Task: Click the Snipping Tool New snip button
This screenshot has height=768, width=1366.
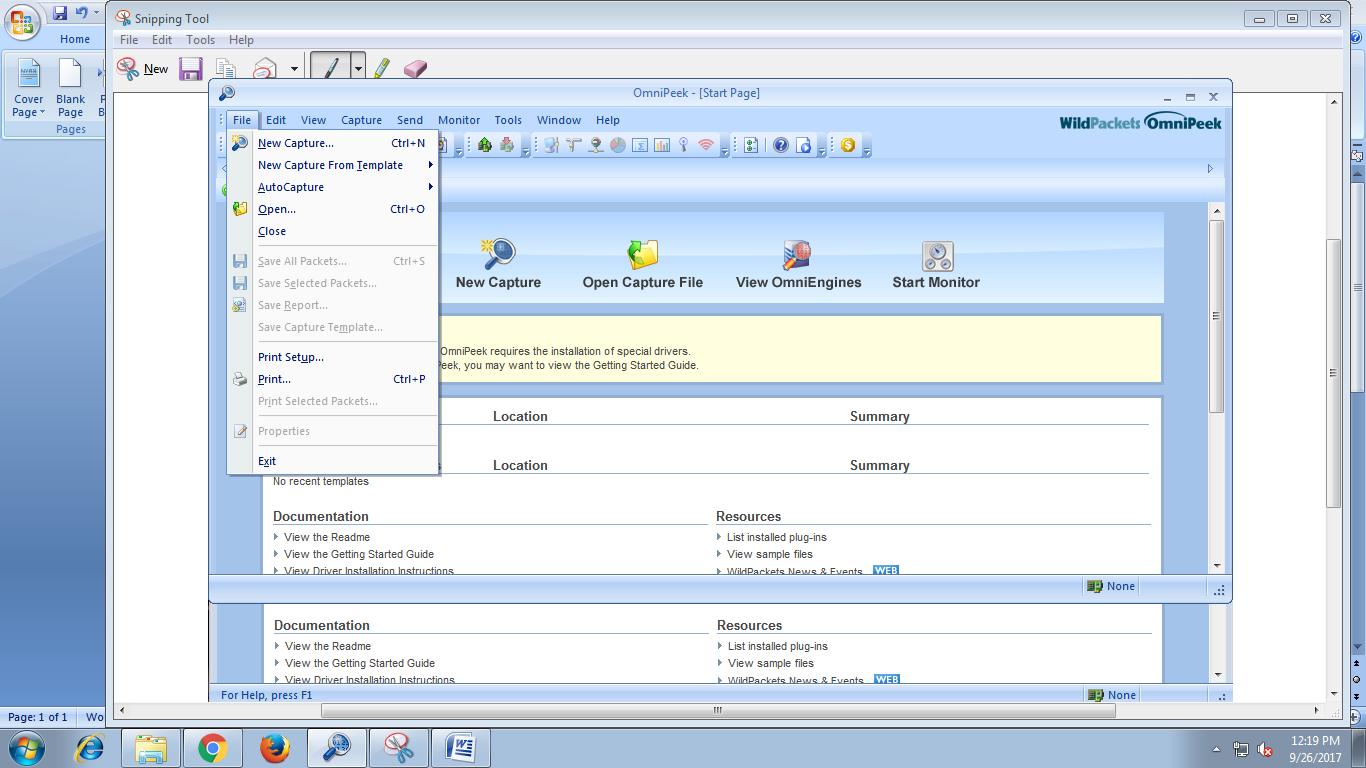Action: tap(142, 69)
